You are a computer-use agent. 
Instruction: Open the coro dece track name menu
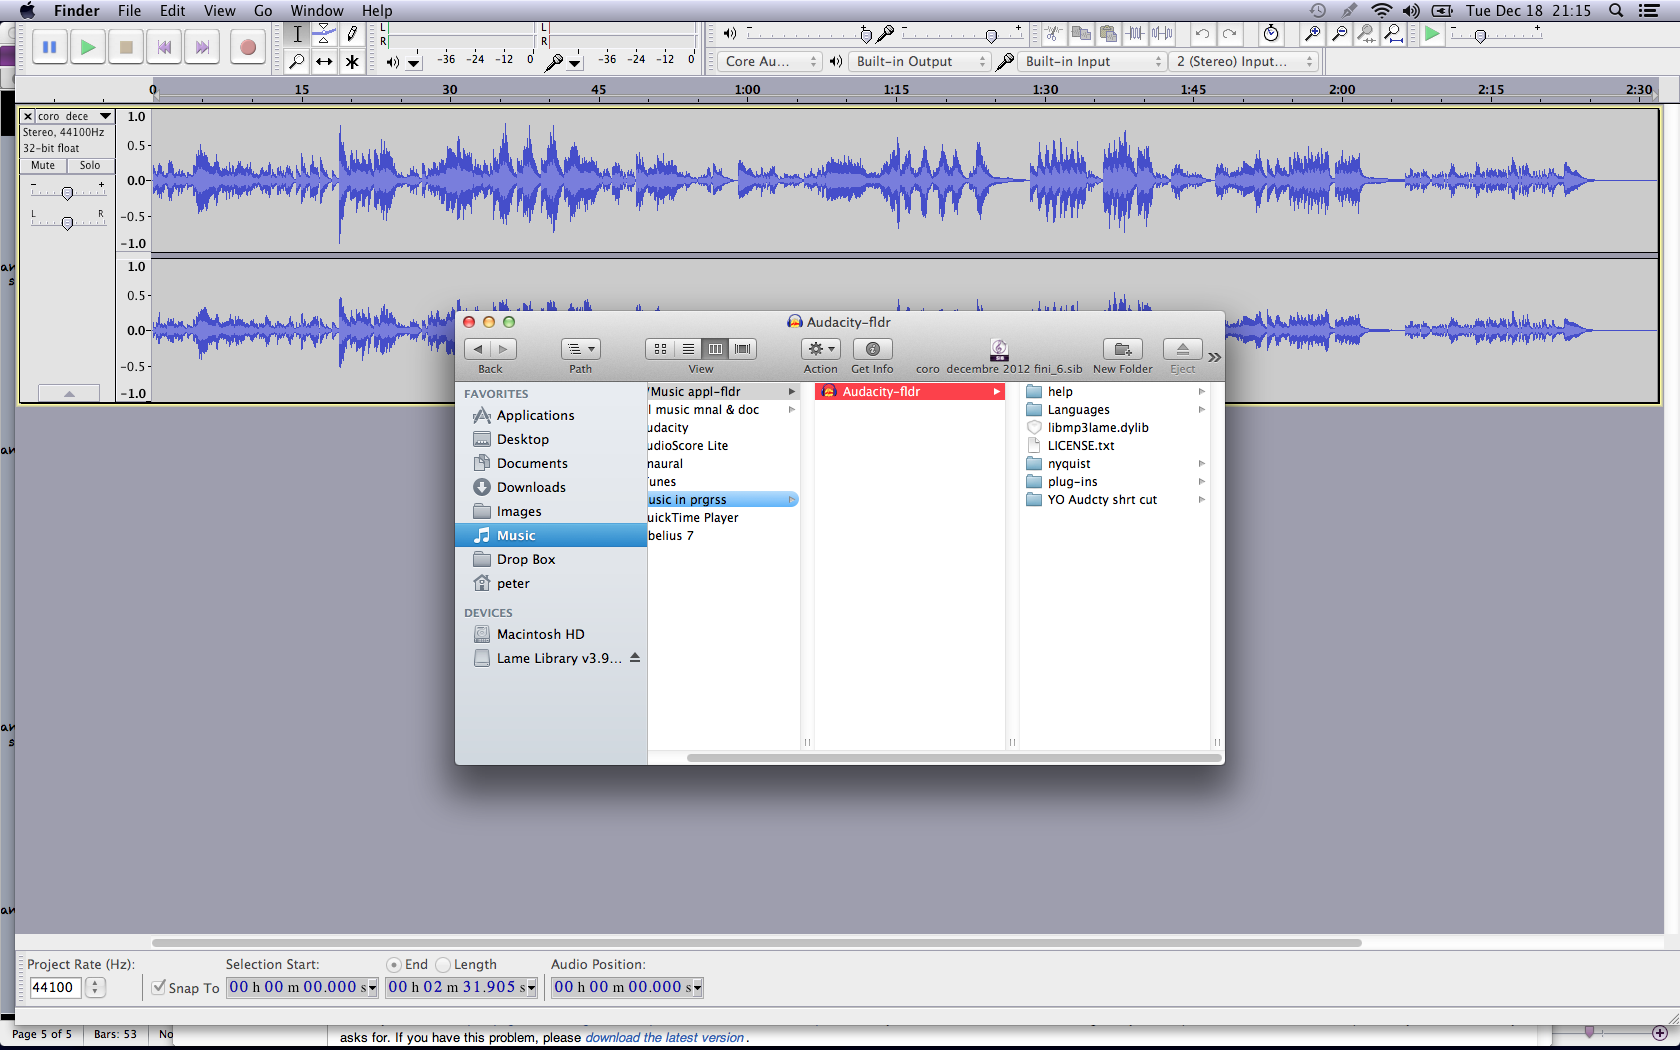[75, 116]
